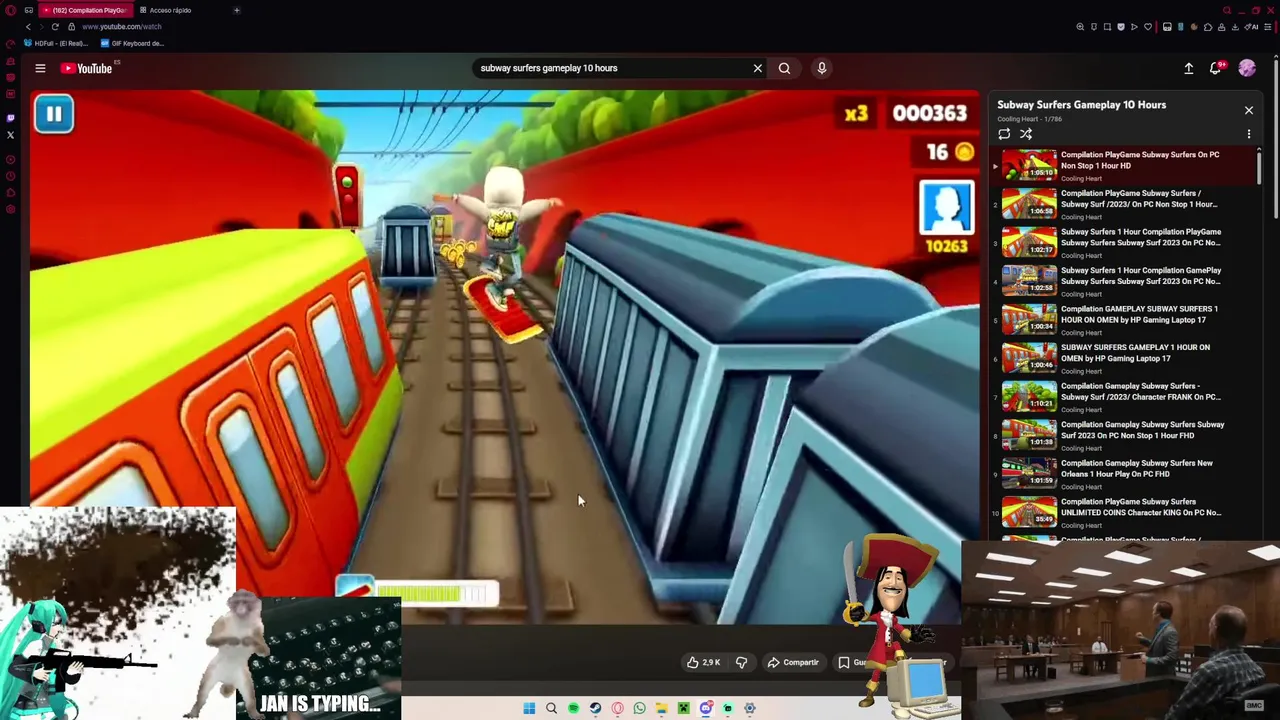
Task: Open WhatsApp from the taskbar
Action: [x=639, y=709]
